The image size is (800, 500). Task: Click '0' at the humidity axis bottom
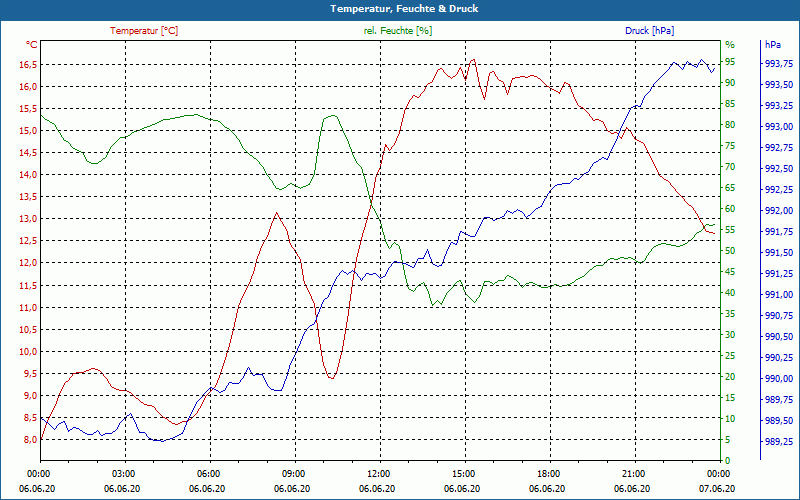pos(728,461)
